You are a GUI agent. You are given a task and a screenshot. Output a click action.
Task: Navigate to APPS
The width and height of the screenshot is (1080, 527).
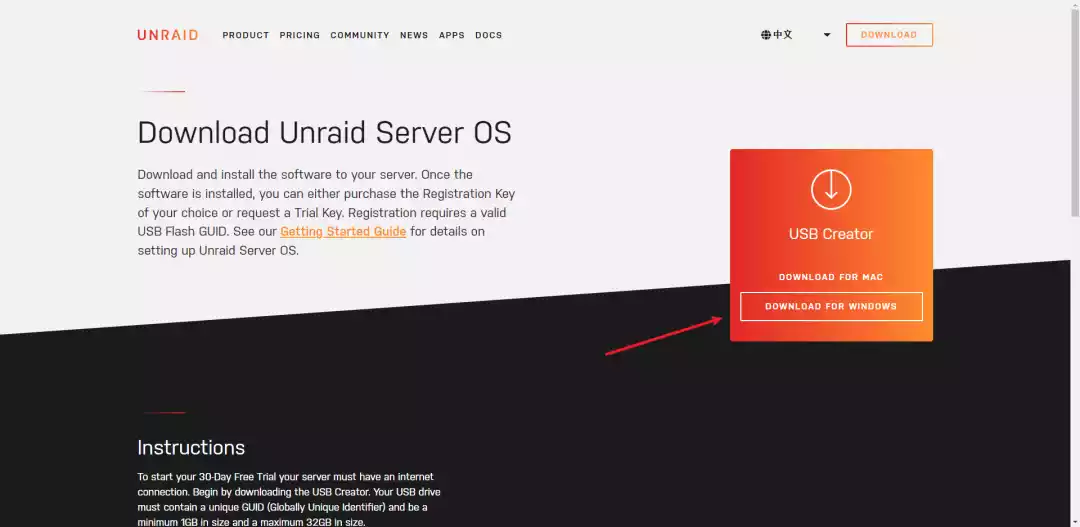click(x=452, y=35)
